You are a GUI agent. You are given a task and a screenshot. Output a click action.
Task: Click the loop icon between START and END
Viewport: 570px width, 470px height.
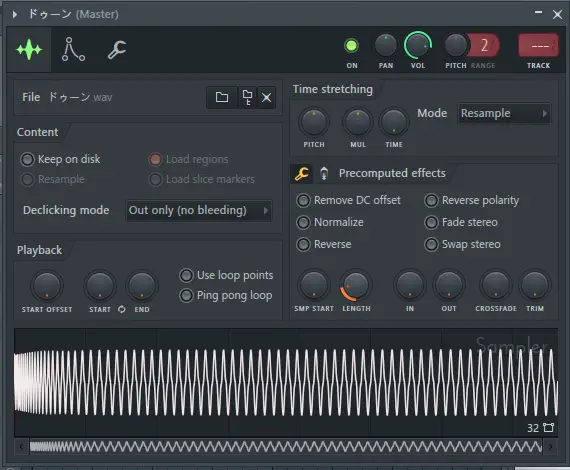click(122, 309)
